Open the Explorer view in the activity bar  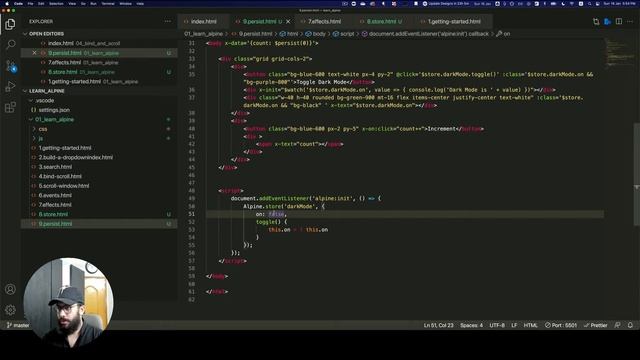coord(10,24)
